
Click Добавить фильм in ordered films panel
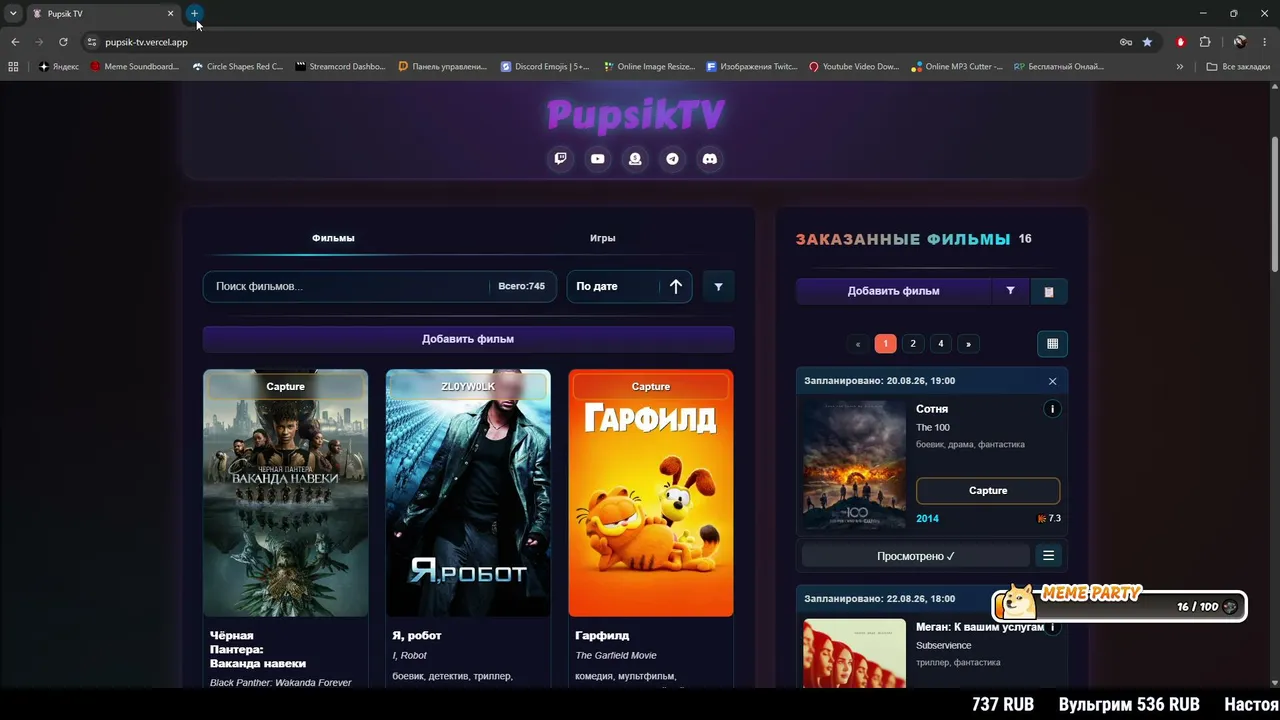894,291
